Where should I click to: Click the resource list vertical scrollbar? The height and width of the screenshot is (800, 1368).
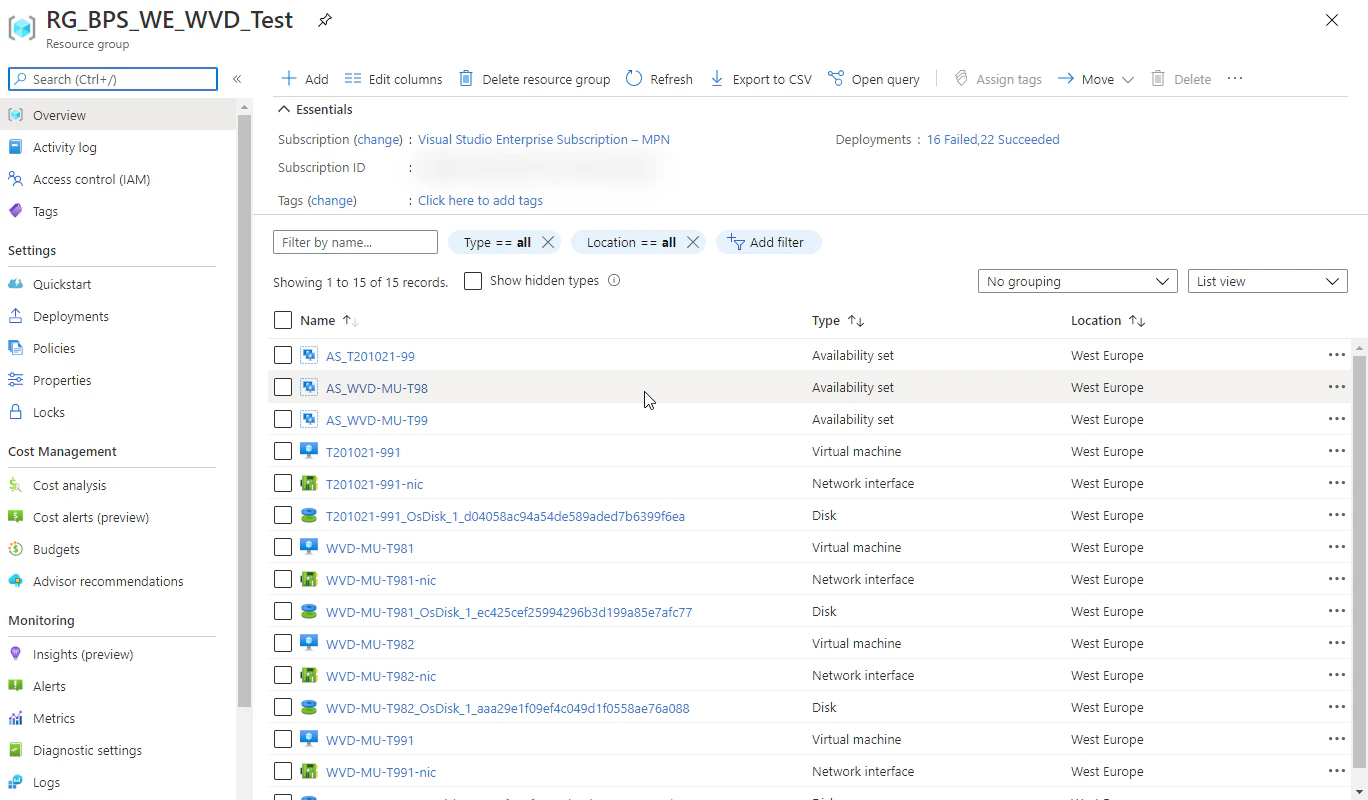[x=1360, y=560]
